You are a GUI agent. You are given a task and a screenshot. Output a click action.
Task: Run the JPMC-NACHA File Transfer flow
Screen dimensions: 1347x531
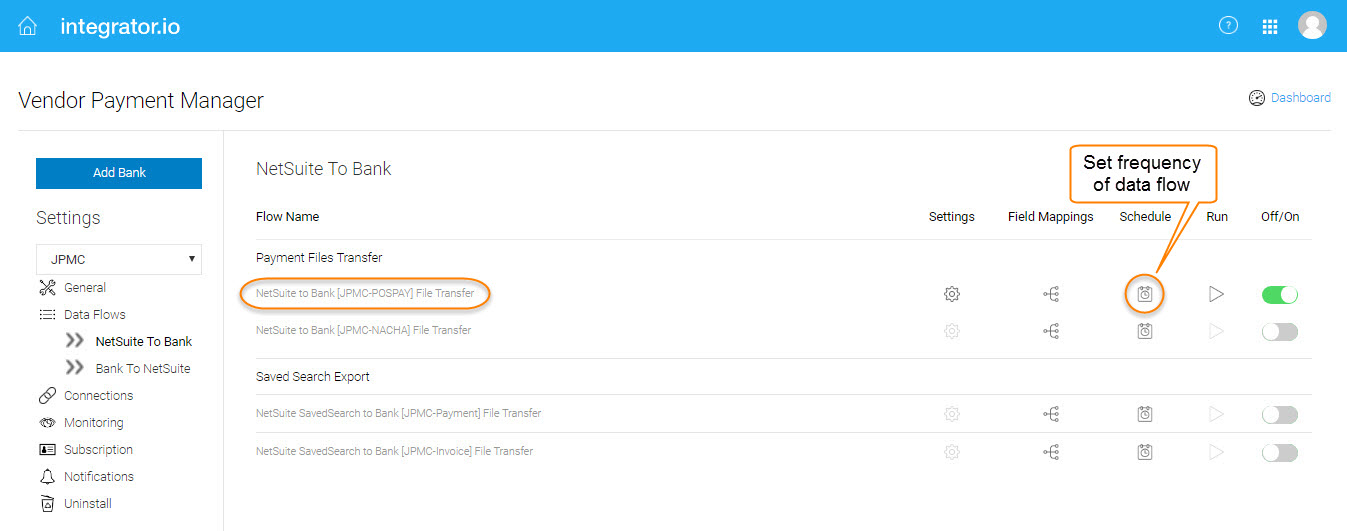(1216, 331)
